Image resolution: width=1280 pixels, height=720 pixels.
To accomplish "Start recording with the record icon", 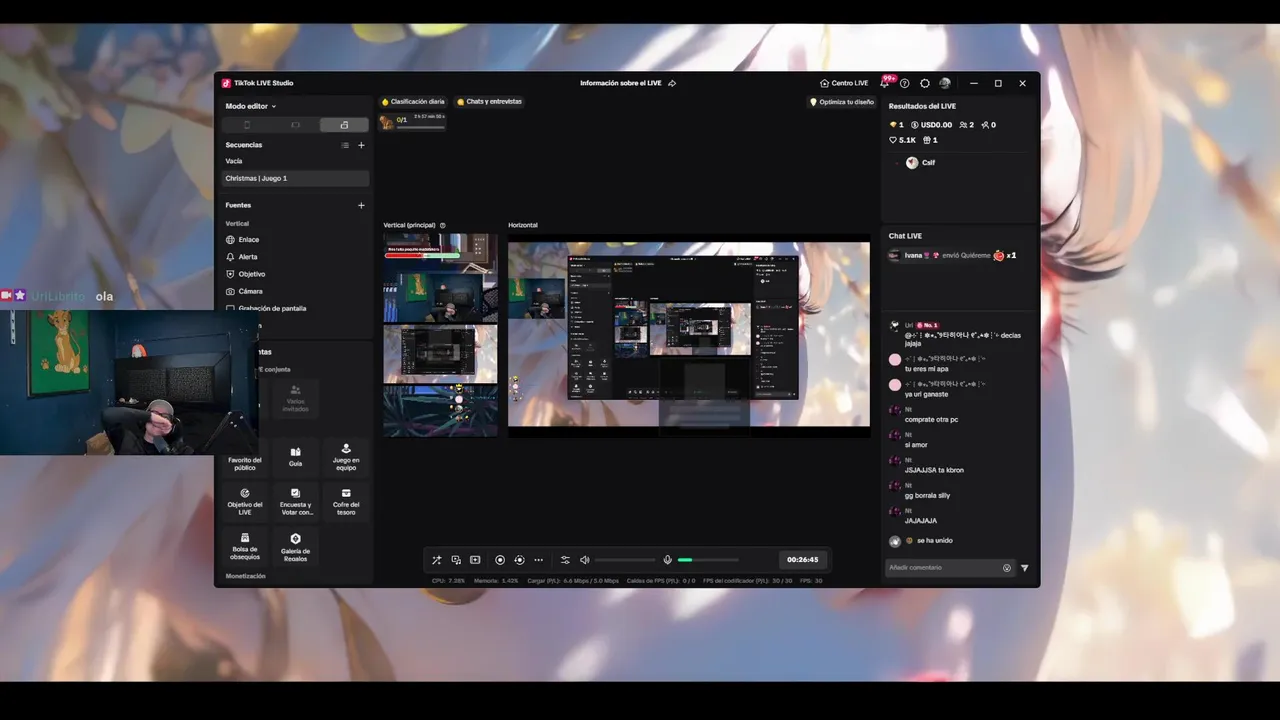I will [500, 560].
